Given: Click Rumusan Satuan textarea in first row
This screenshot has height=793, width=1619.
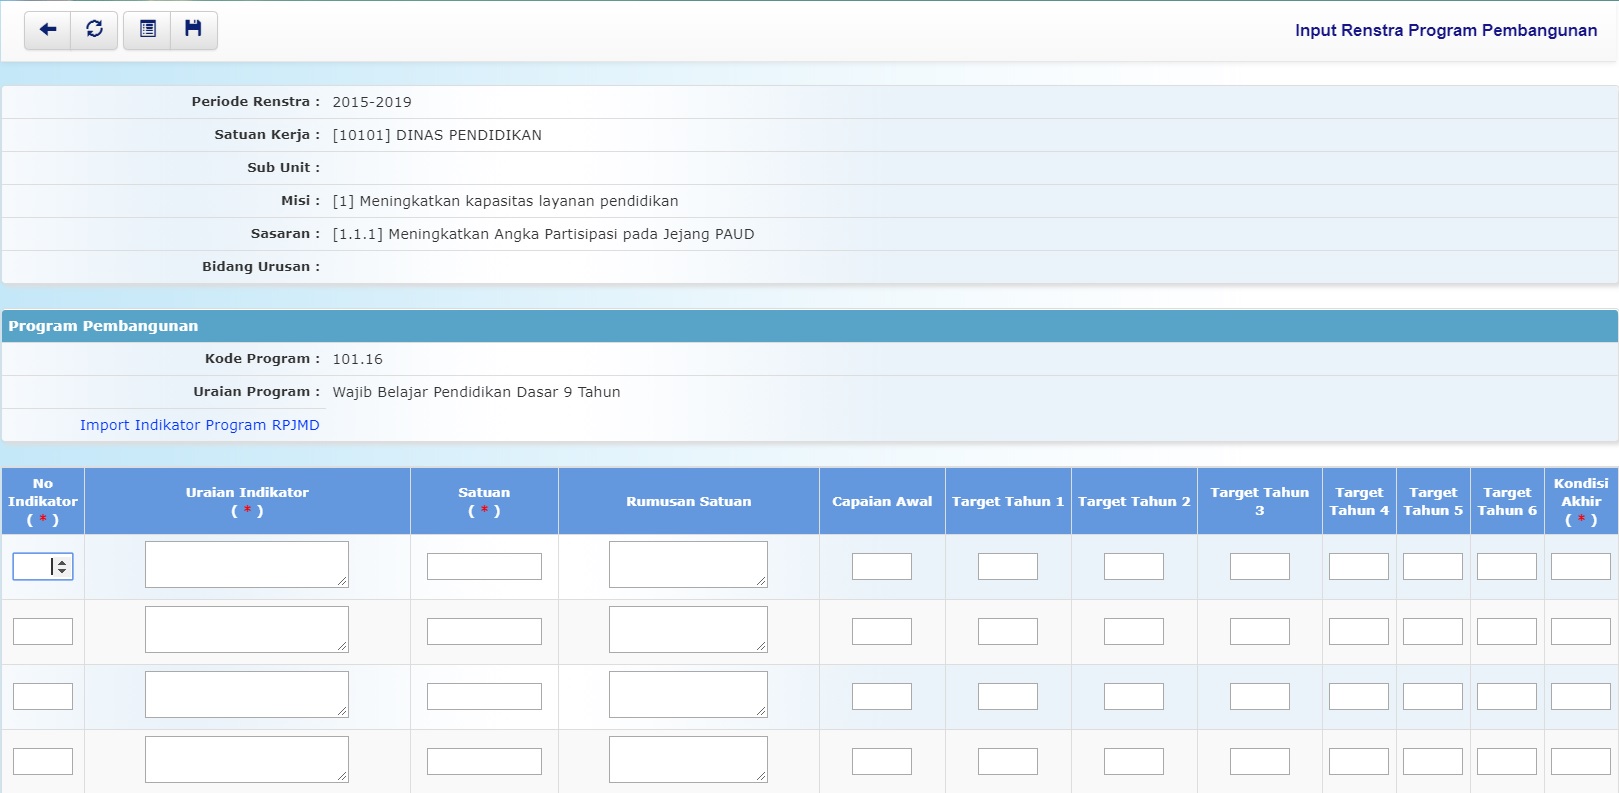Looking at the screenshot, I should pos(688,565).
